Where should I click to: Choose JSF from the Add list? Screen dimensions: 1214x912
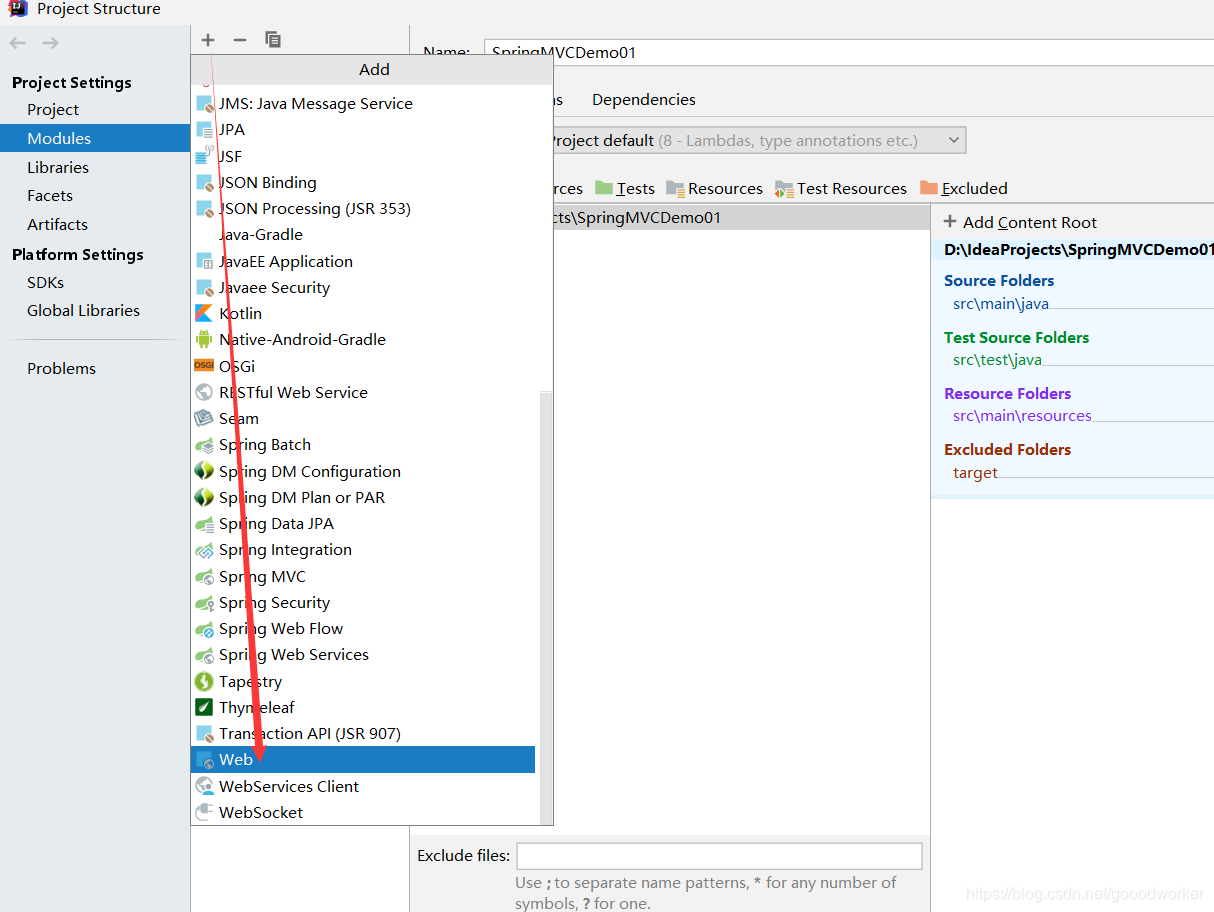(x=365, y=156)
